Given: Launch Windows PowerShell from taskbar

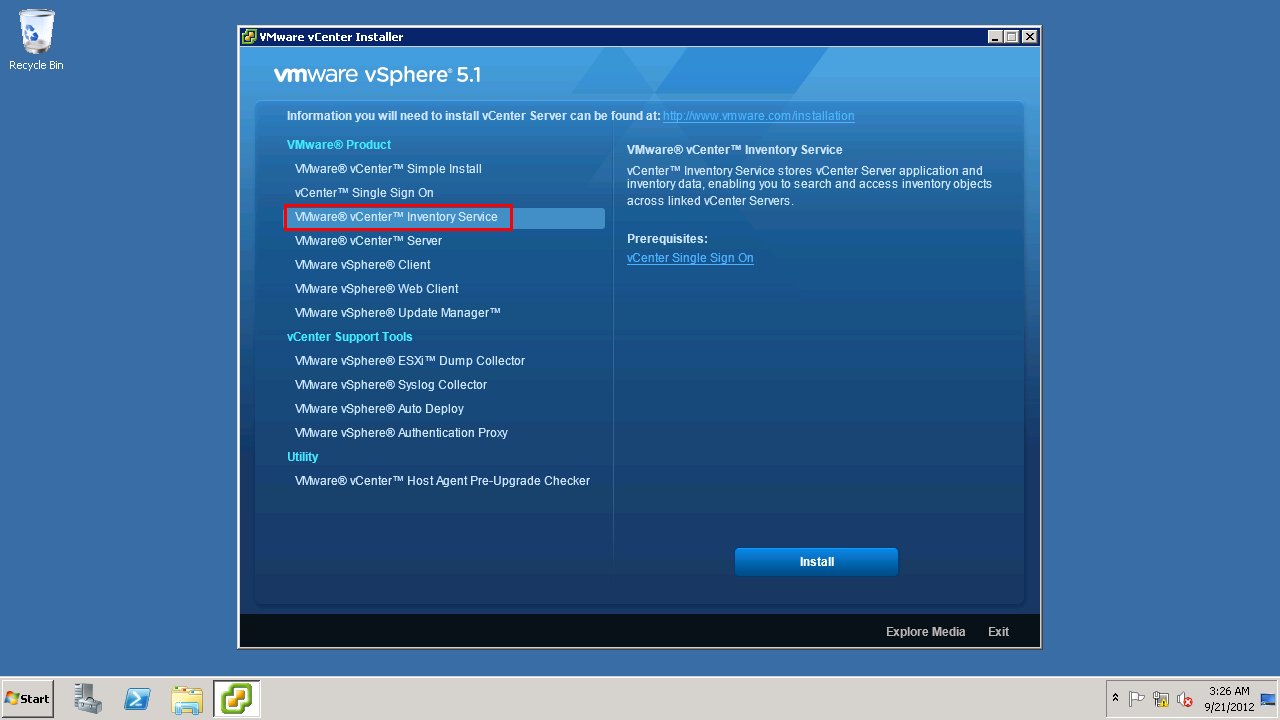Looking at the screenshot, I should pyautogui.click(x=137, y=699).
